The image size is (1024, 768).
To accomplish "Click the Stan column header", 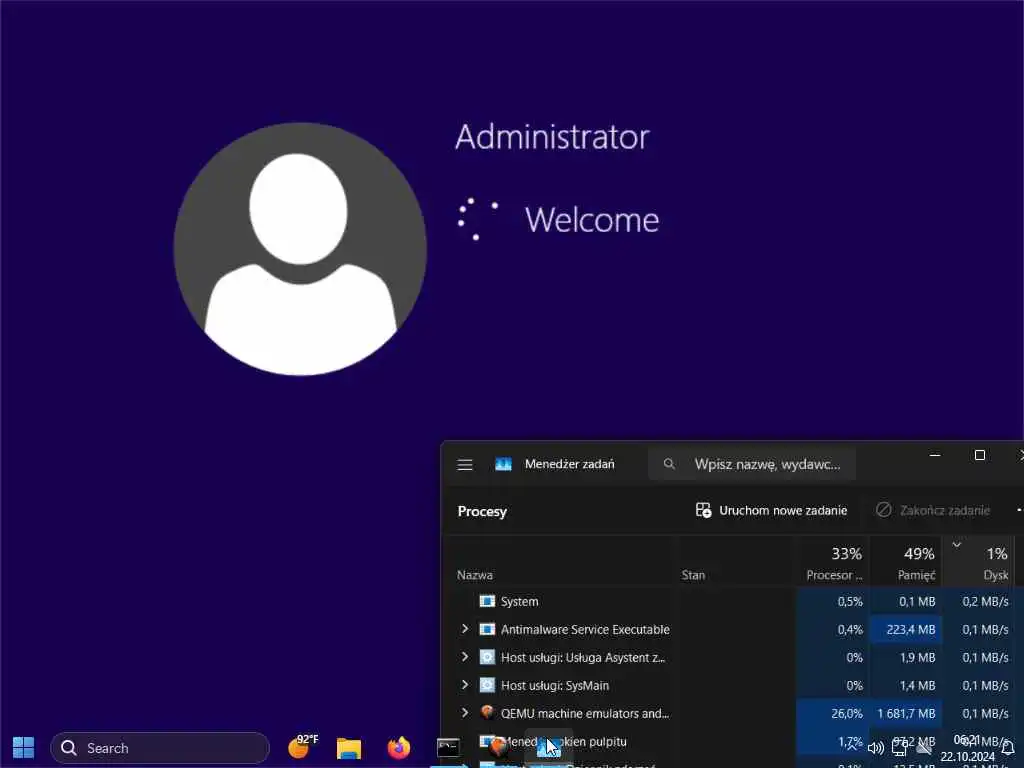I will (693, 575).
